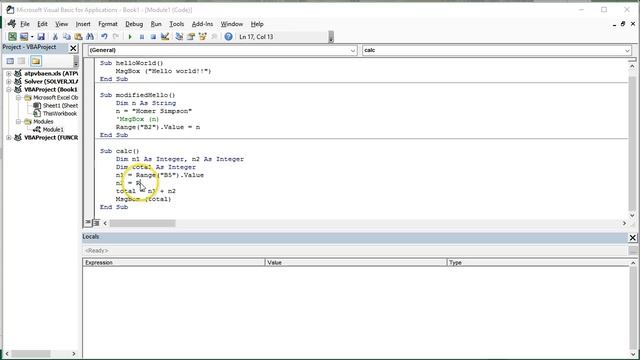Collapse the Microsoft Excel Objects folder
Viewport: 640px width, 360px height.
[18, 98]
